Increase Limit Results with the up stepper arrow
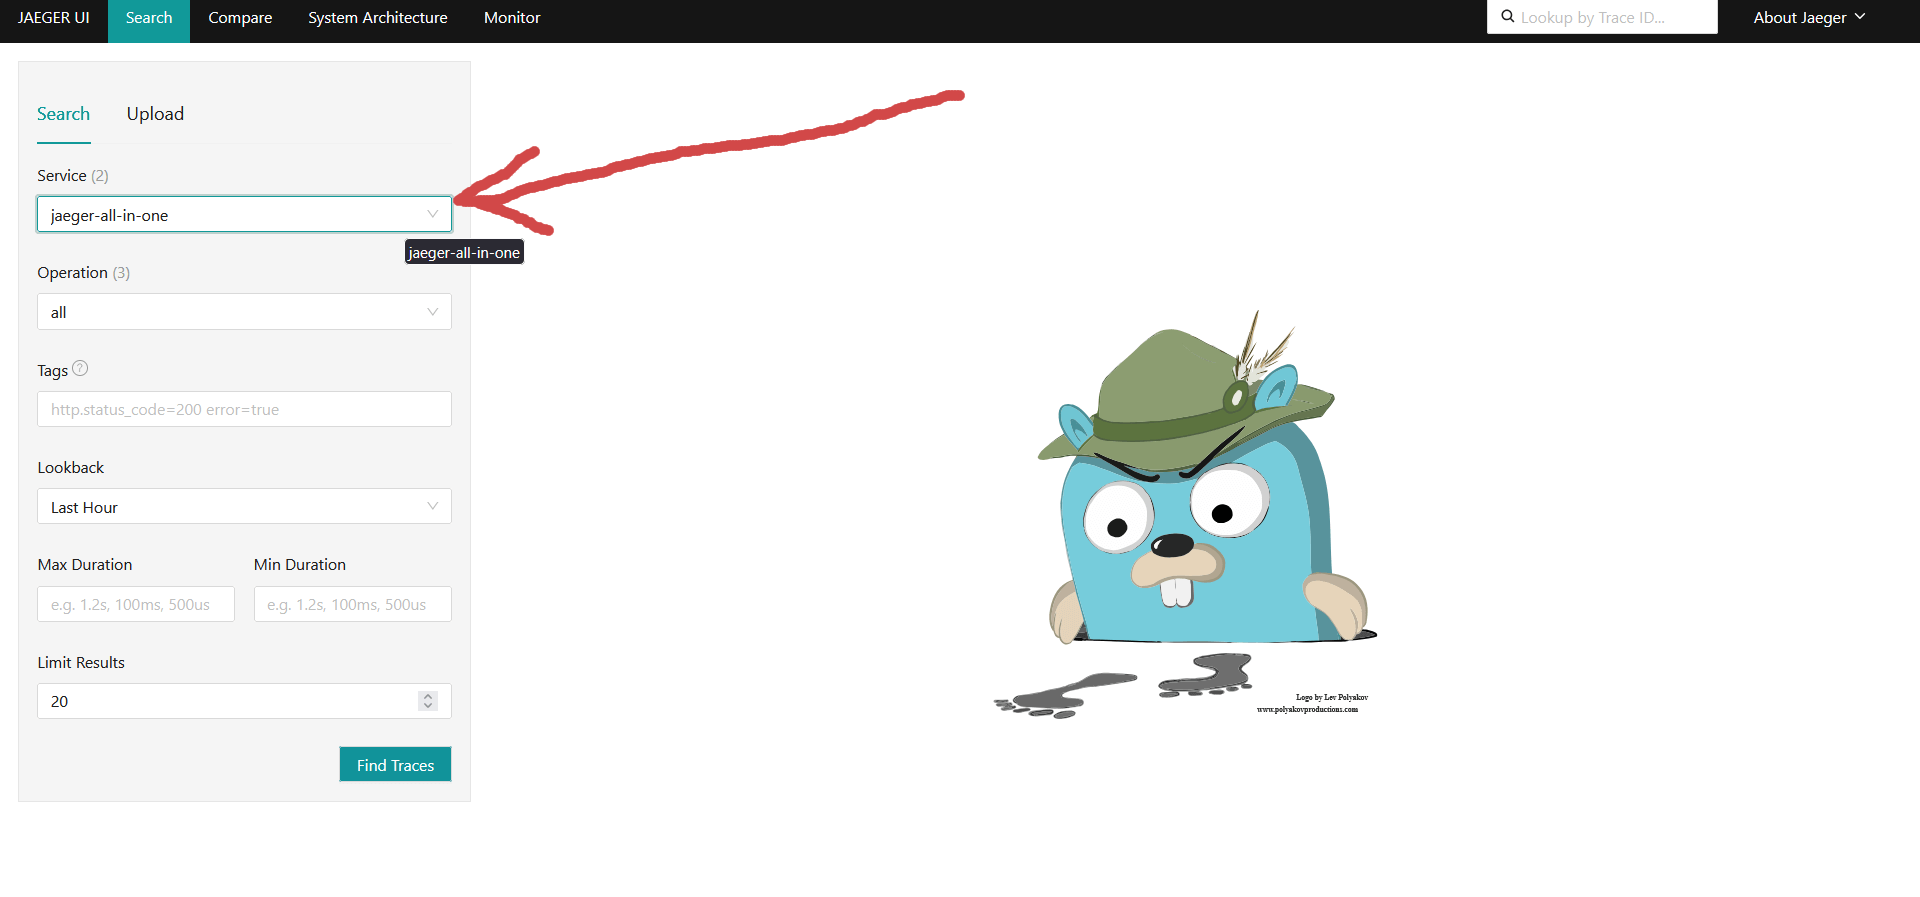 tap(428, 696)
